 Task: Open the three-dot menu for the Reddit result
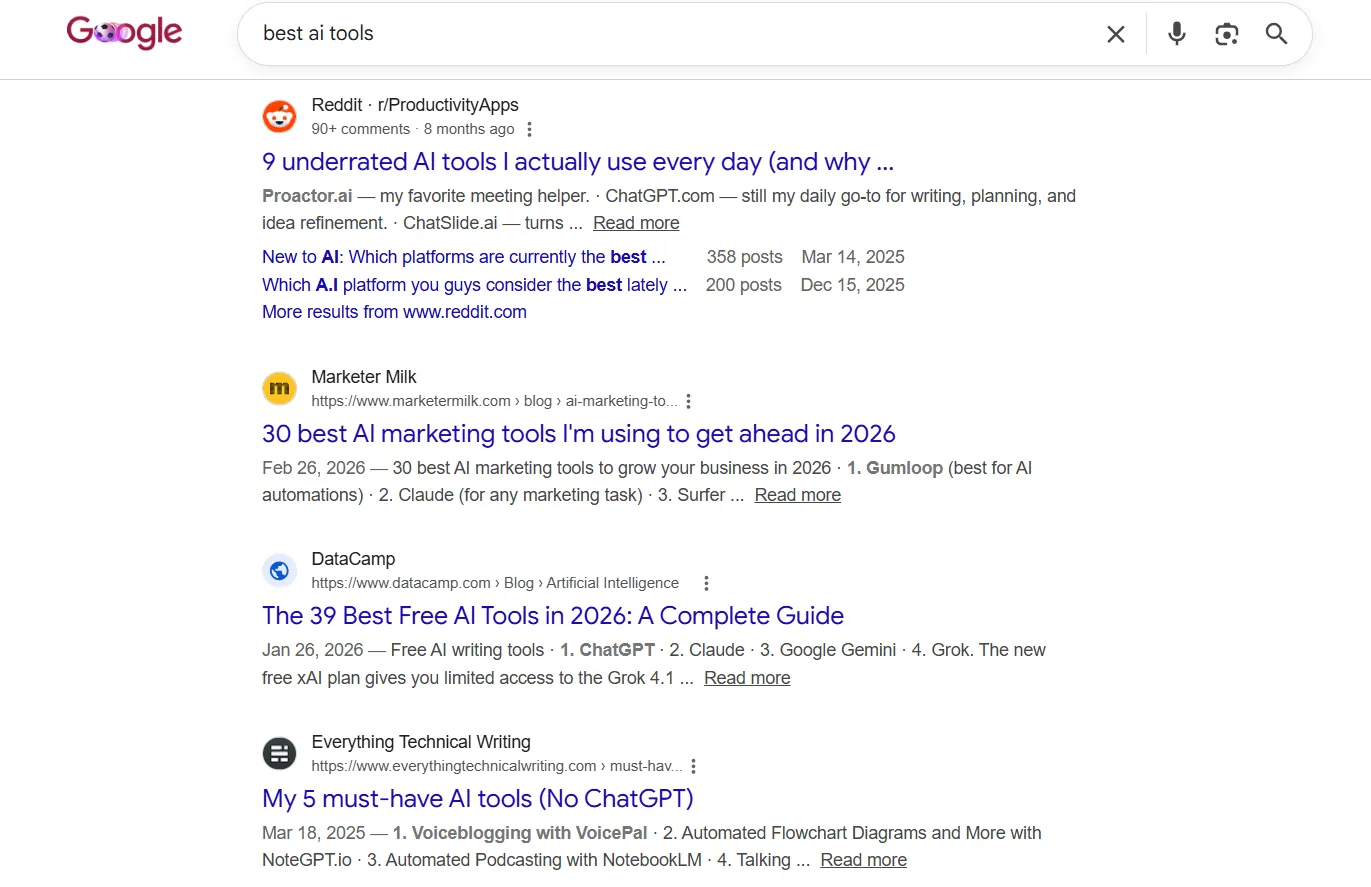(x=530, y=129)
